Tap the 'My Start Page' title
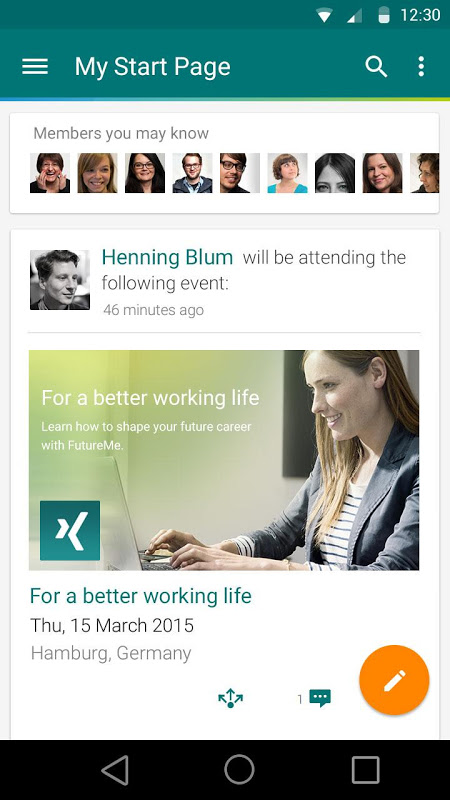 (x=153, y=67)
